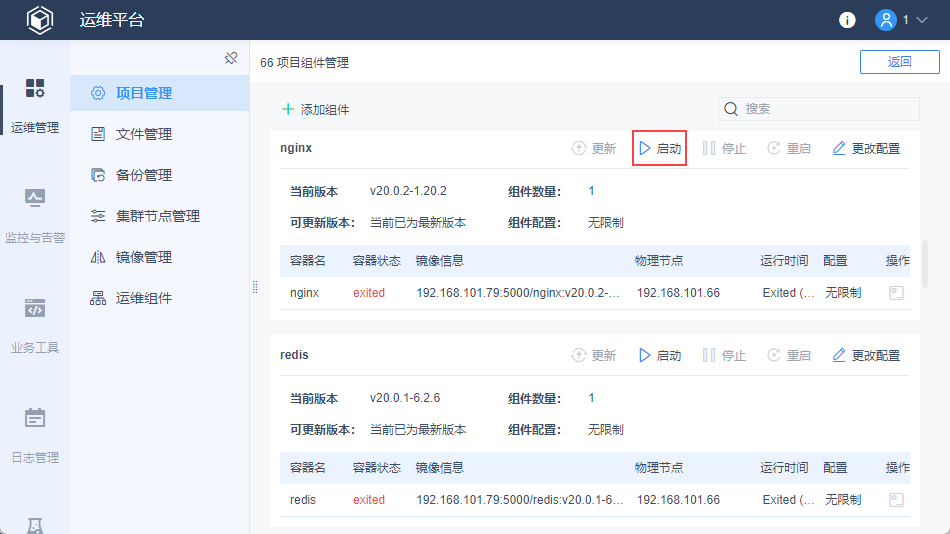Click the 66 项目组件管理 page title

click(x=304, y=62)
